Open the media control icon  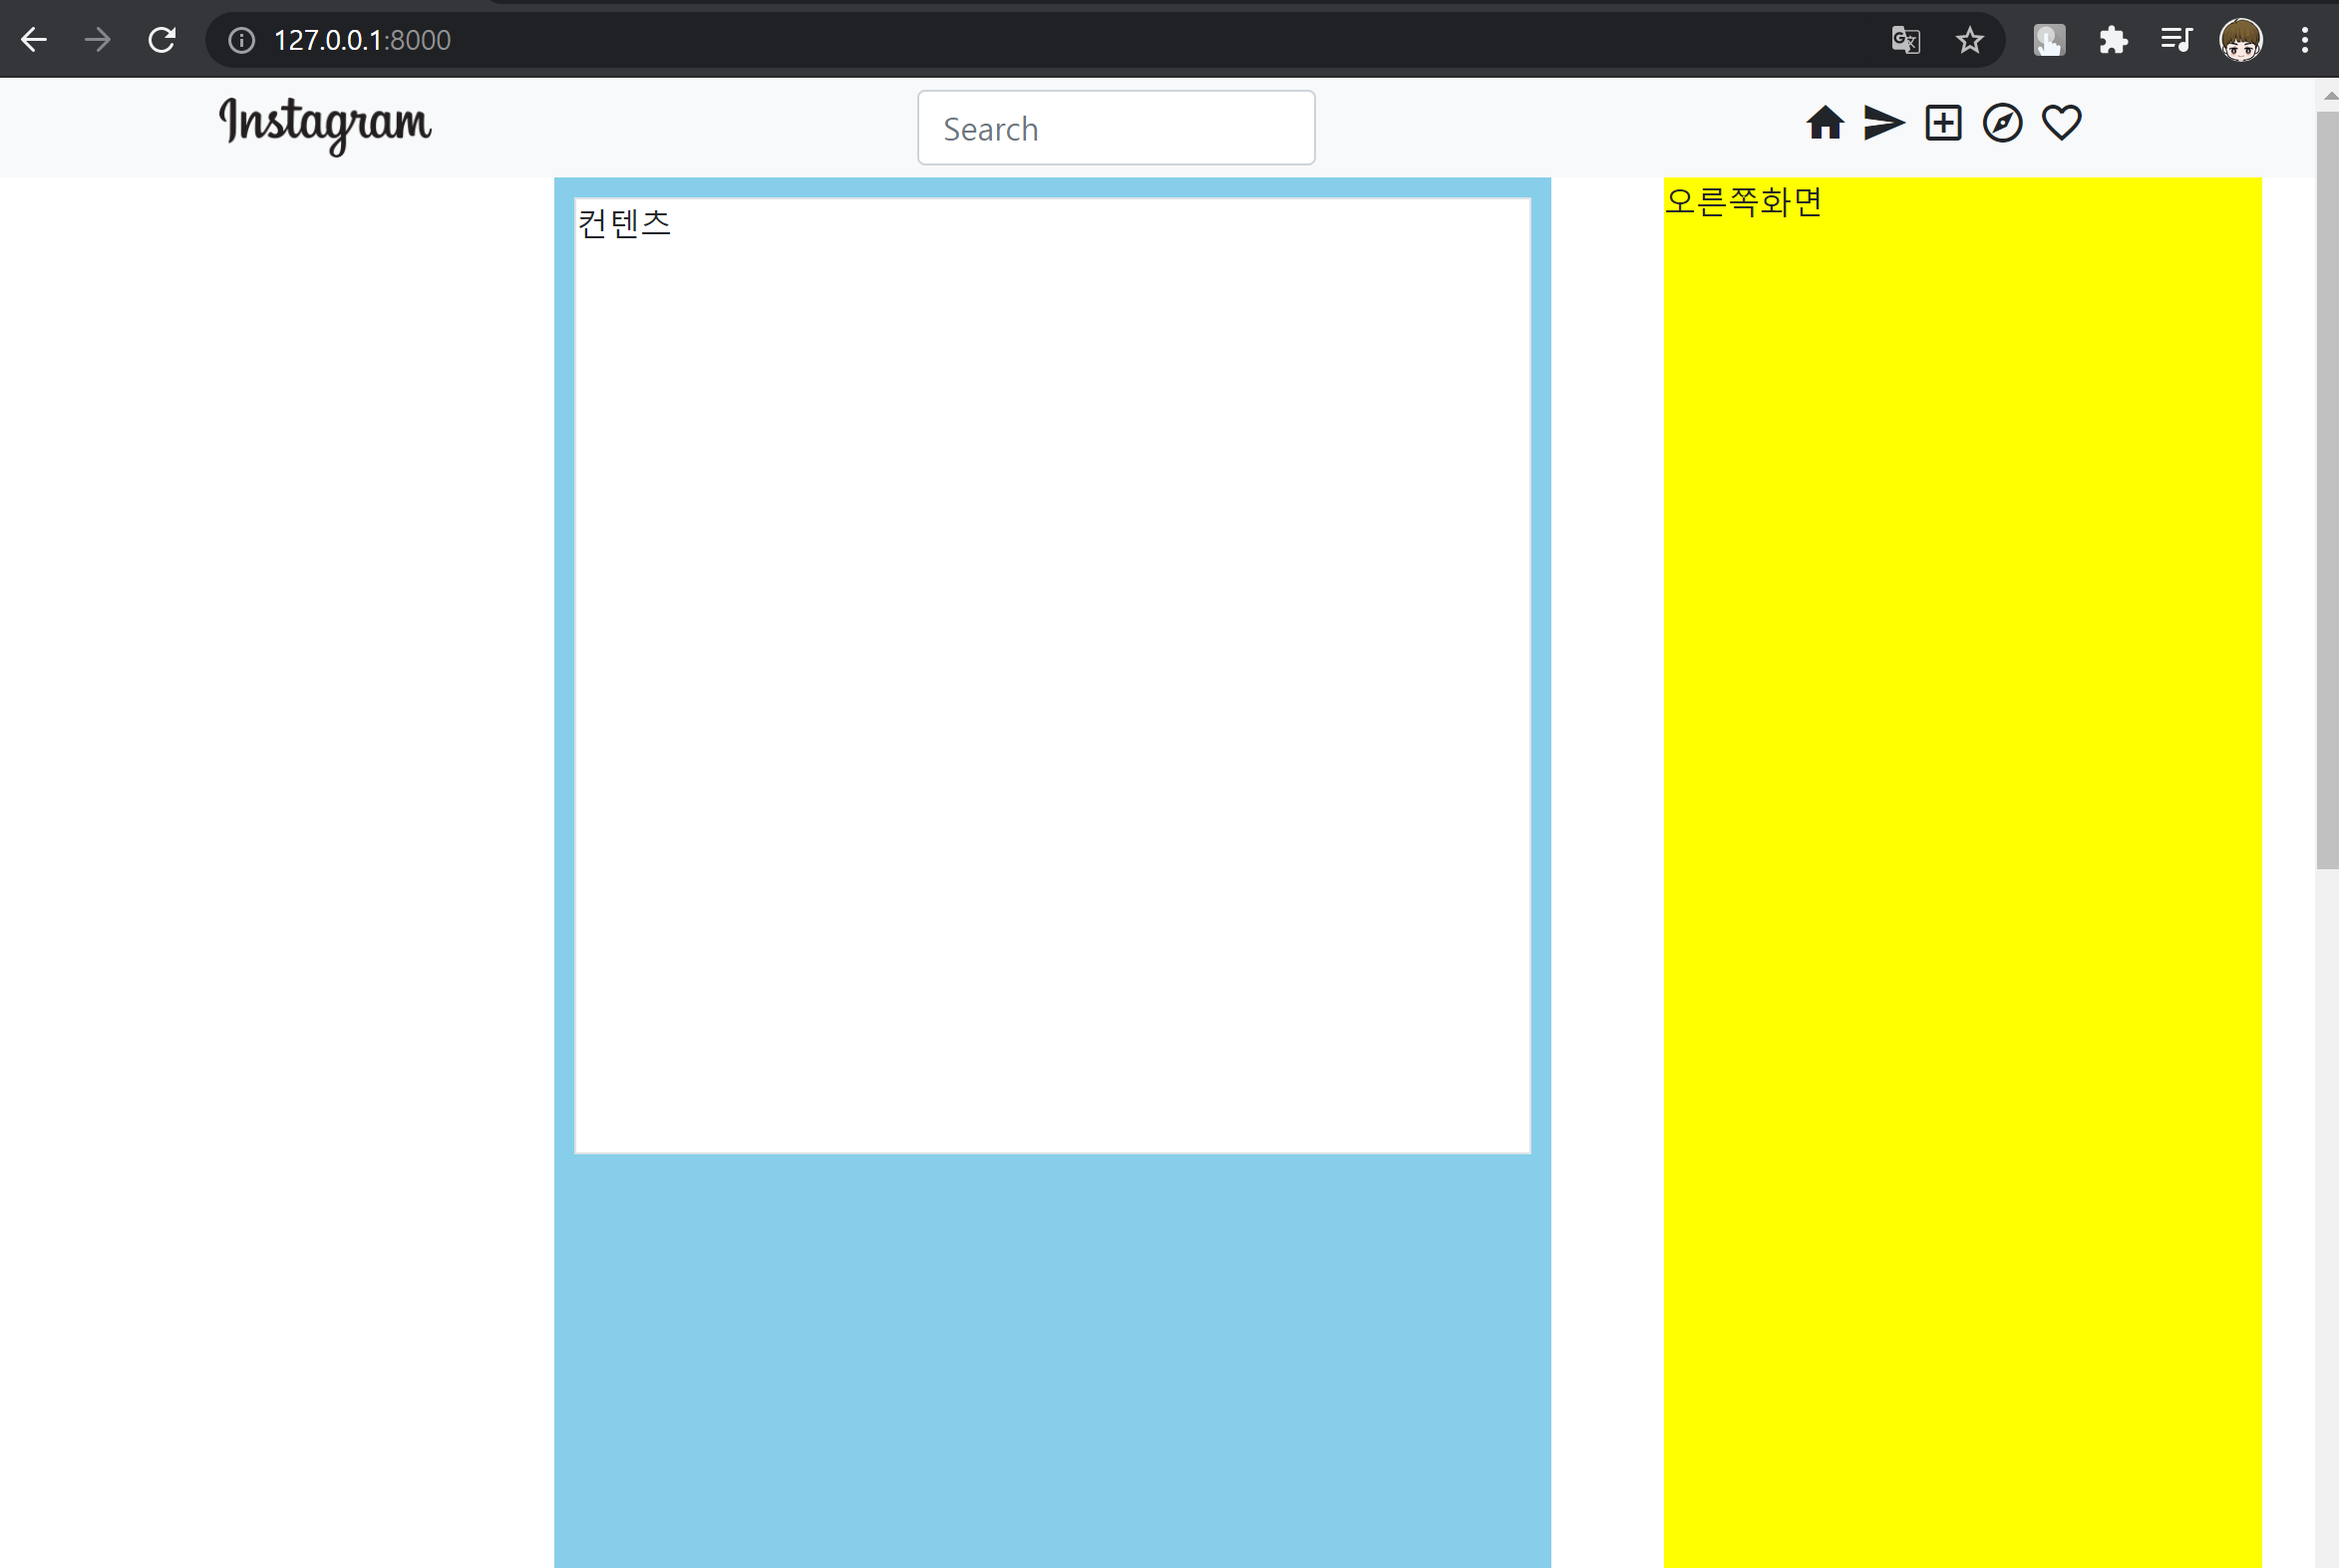(x=2176, y=40)
